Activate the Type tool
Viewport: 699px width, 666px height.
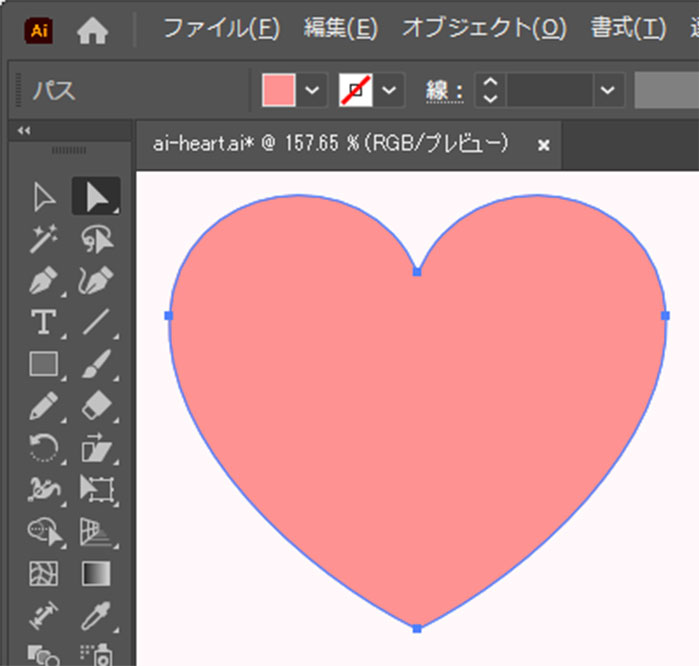44,322
